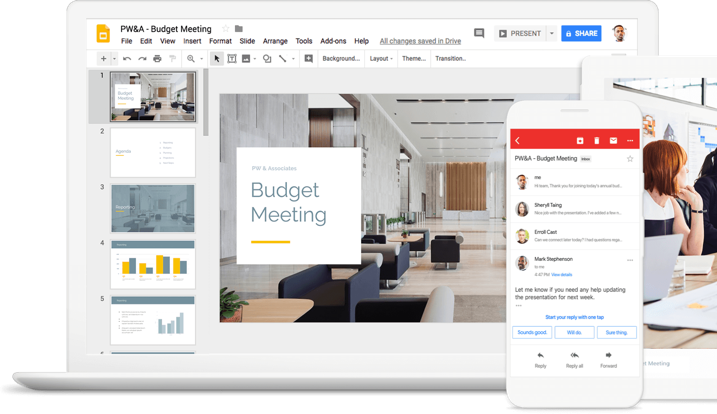Open the Help menu
The image size is (717, 414).
361,41
